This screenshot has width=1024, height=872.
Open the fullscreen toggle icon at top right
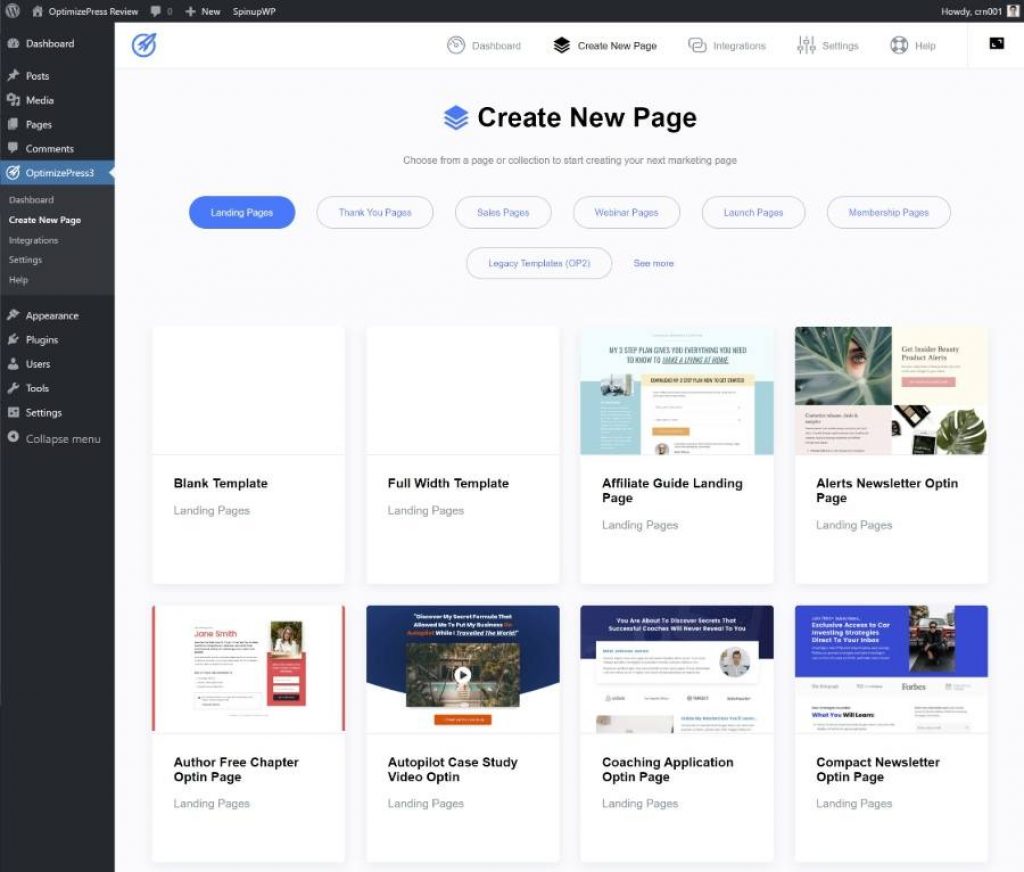pyautogui.click(x=996, y=44)
